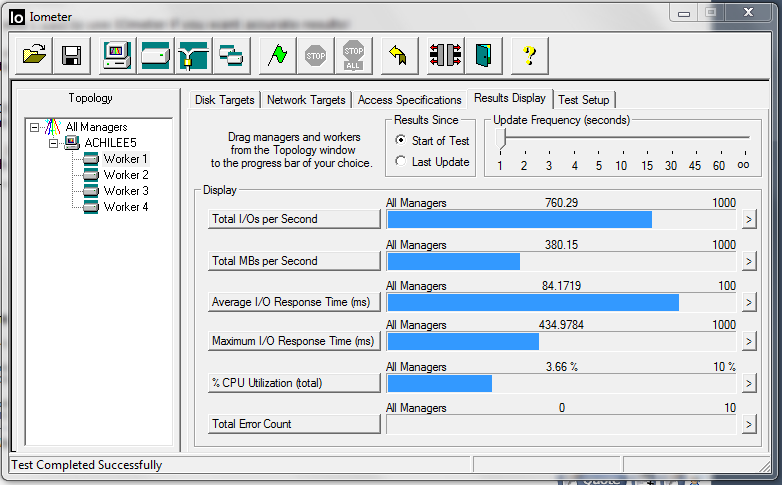Exit Iometer using door icon
The image size is (782, 485).
483,55
